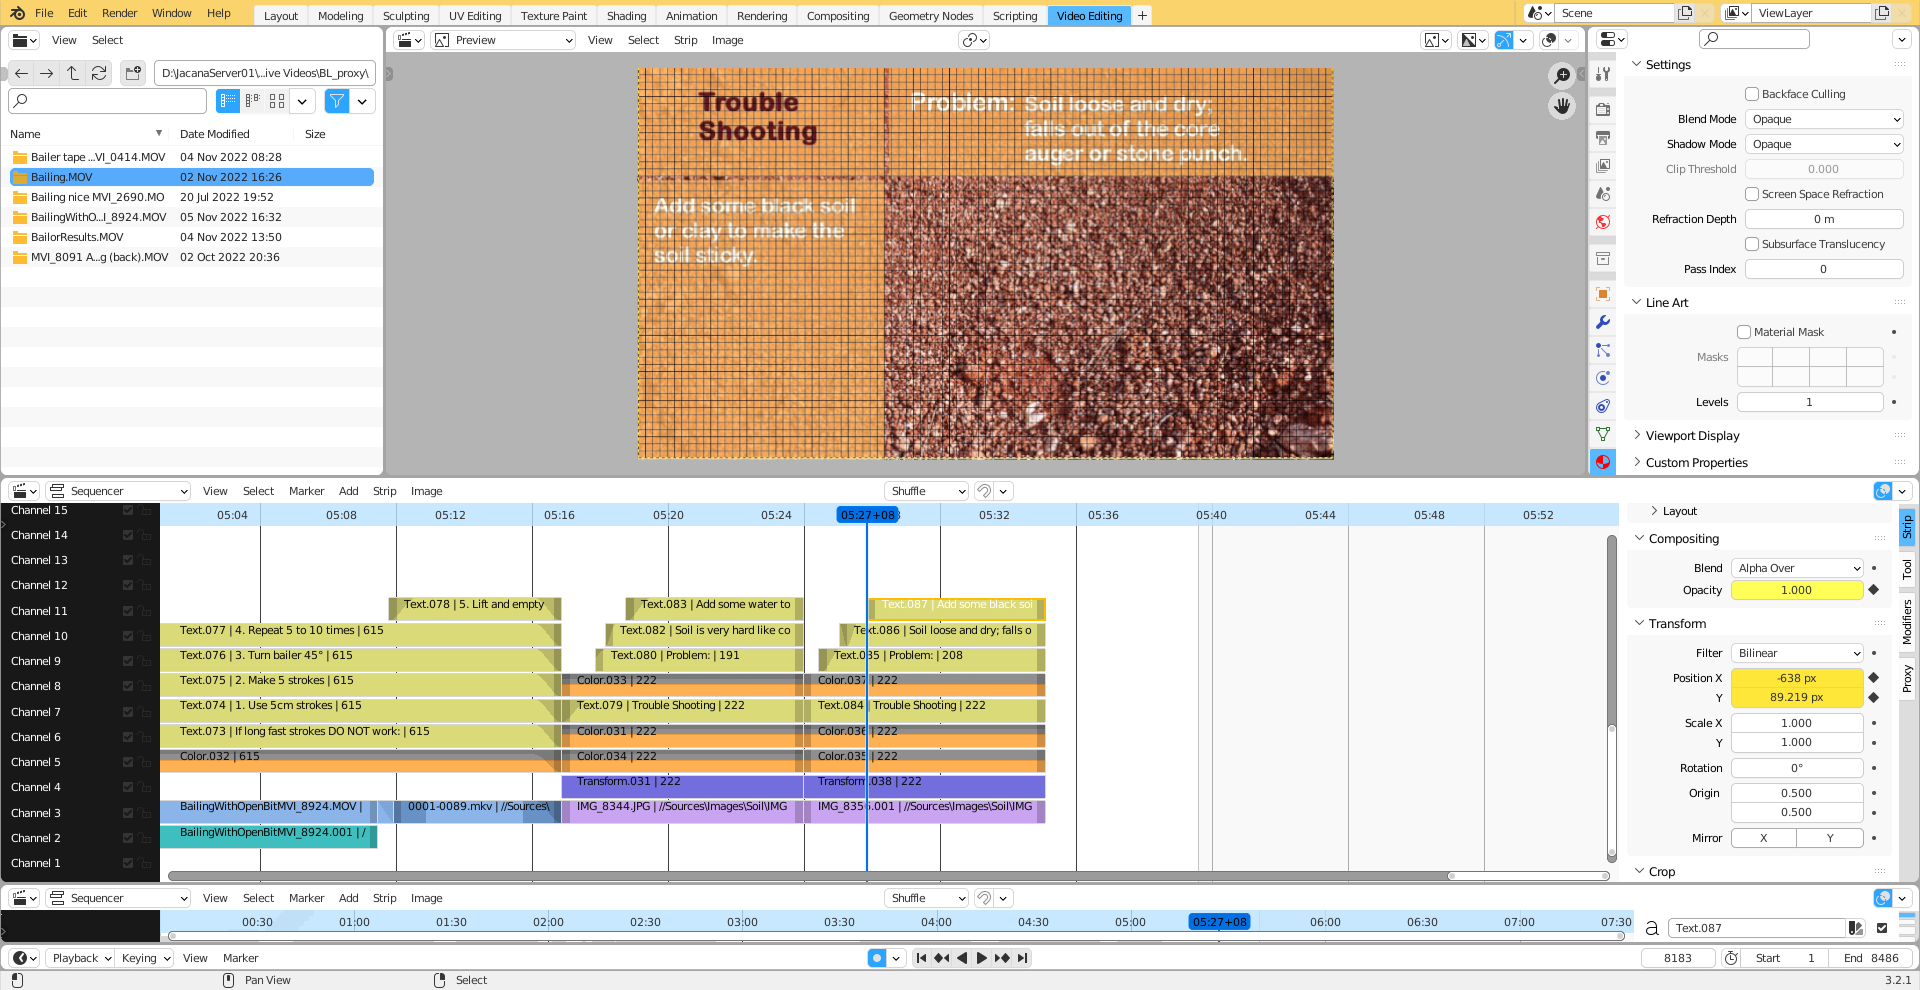Image resolution: width=1920 pixels, height=990 pixels.
Task: Enable the Material Mask checkbox
Action: click(1744, 332)
